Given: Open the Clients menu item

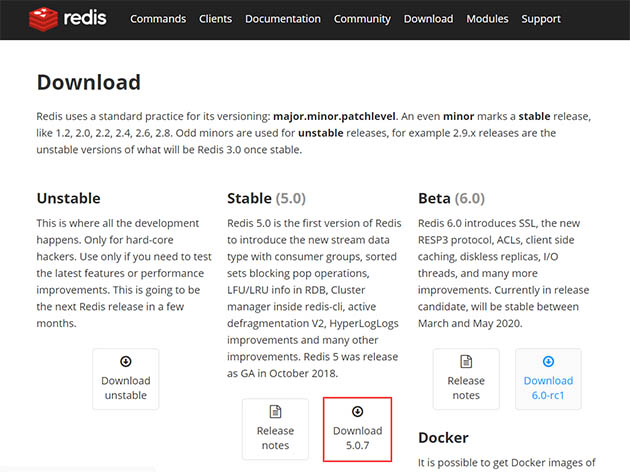Looking at the screenshot, I should (215, 19).
